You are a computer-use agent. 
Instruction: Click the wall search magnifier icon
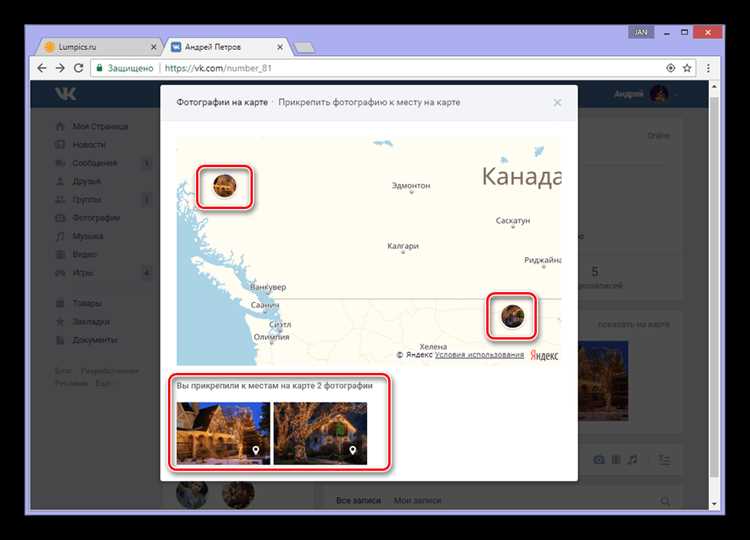pos(665,501)
